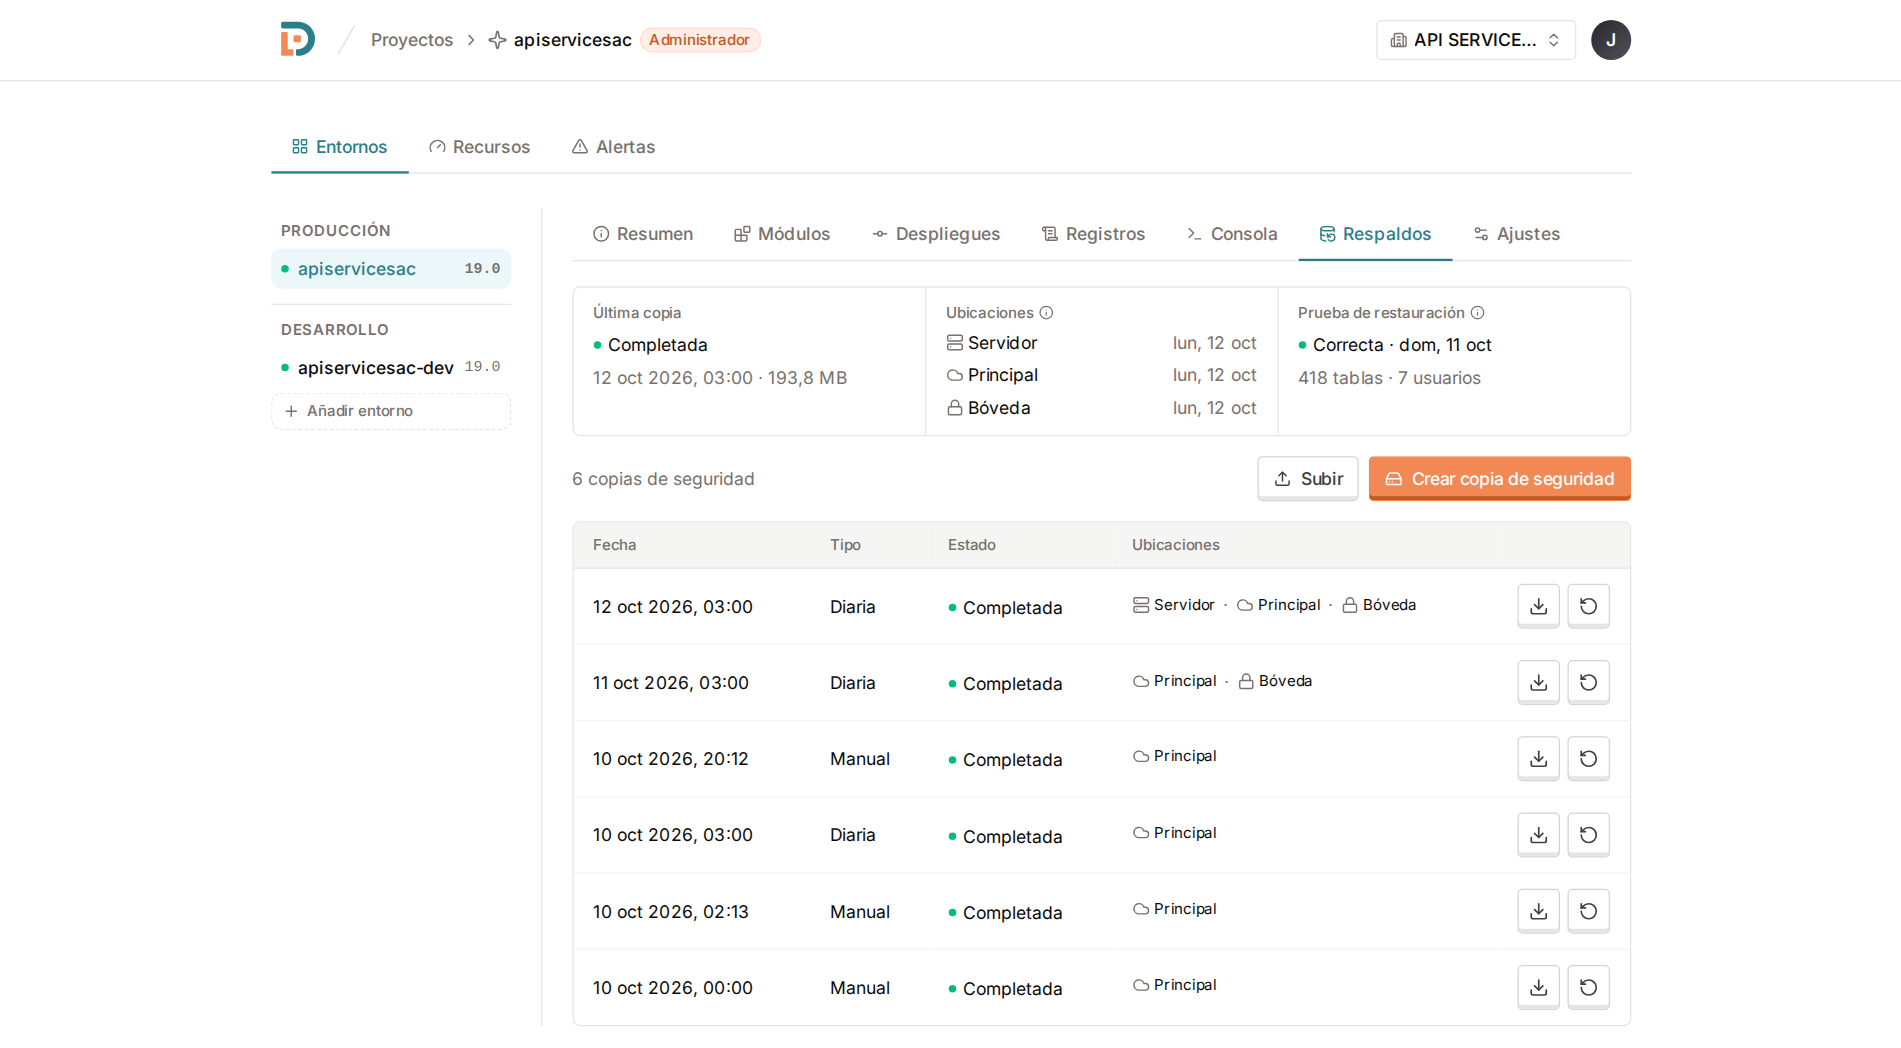Restore the 10 oct 2026, 00:00 backup
The width and height of the screenshot is (1901, 1048).
point(1588,987)
